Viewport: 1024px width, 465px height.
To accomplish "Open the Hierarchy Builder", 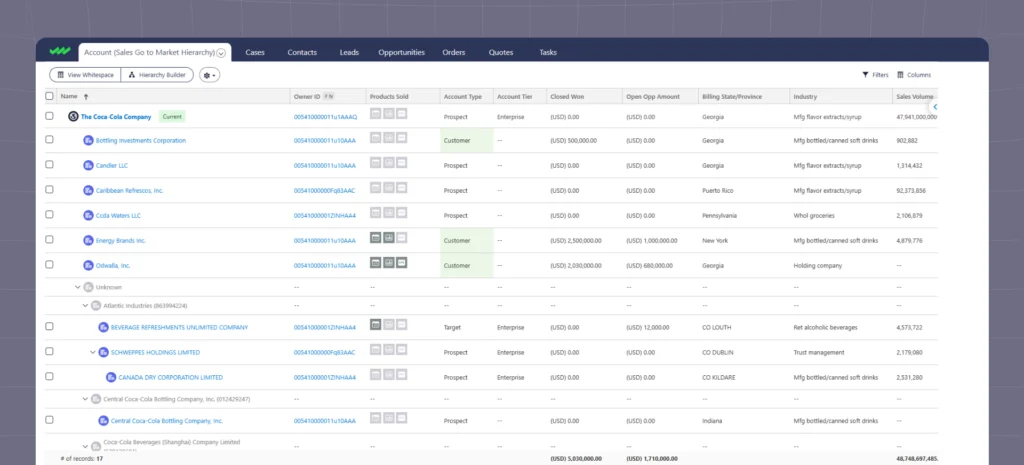I will click(157, 75).
